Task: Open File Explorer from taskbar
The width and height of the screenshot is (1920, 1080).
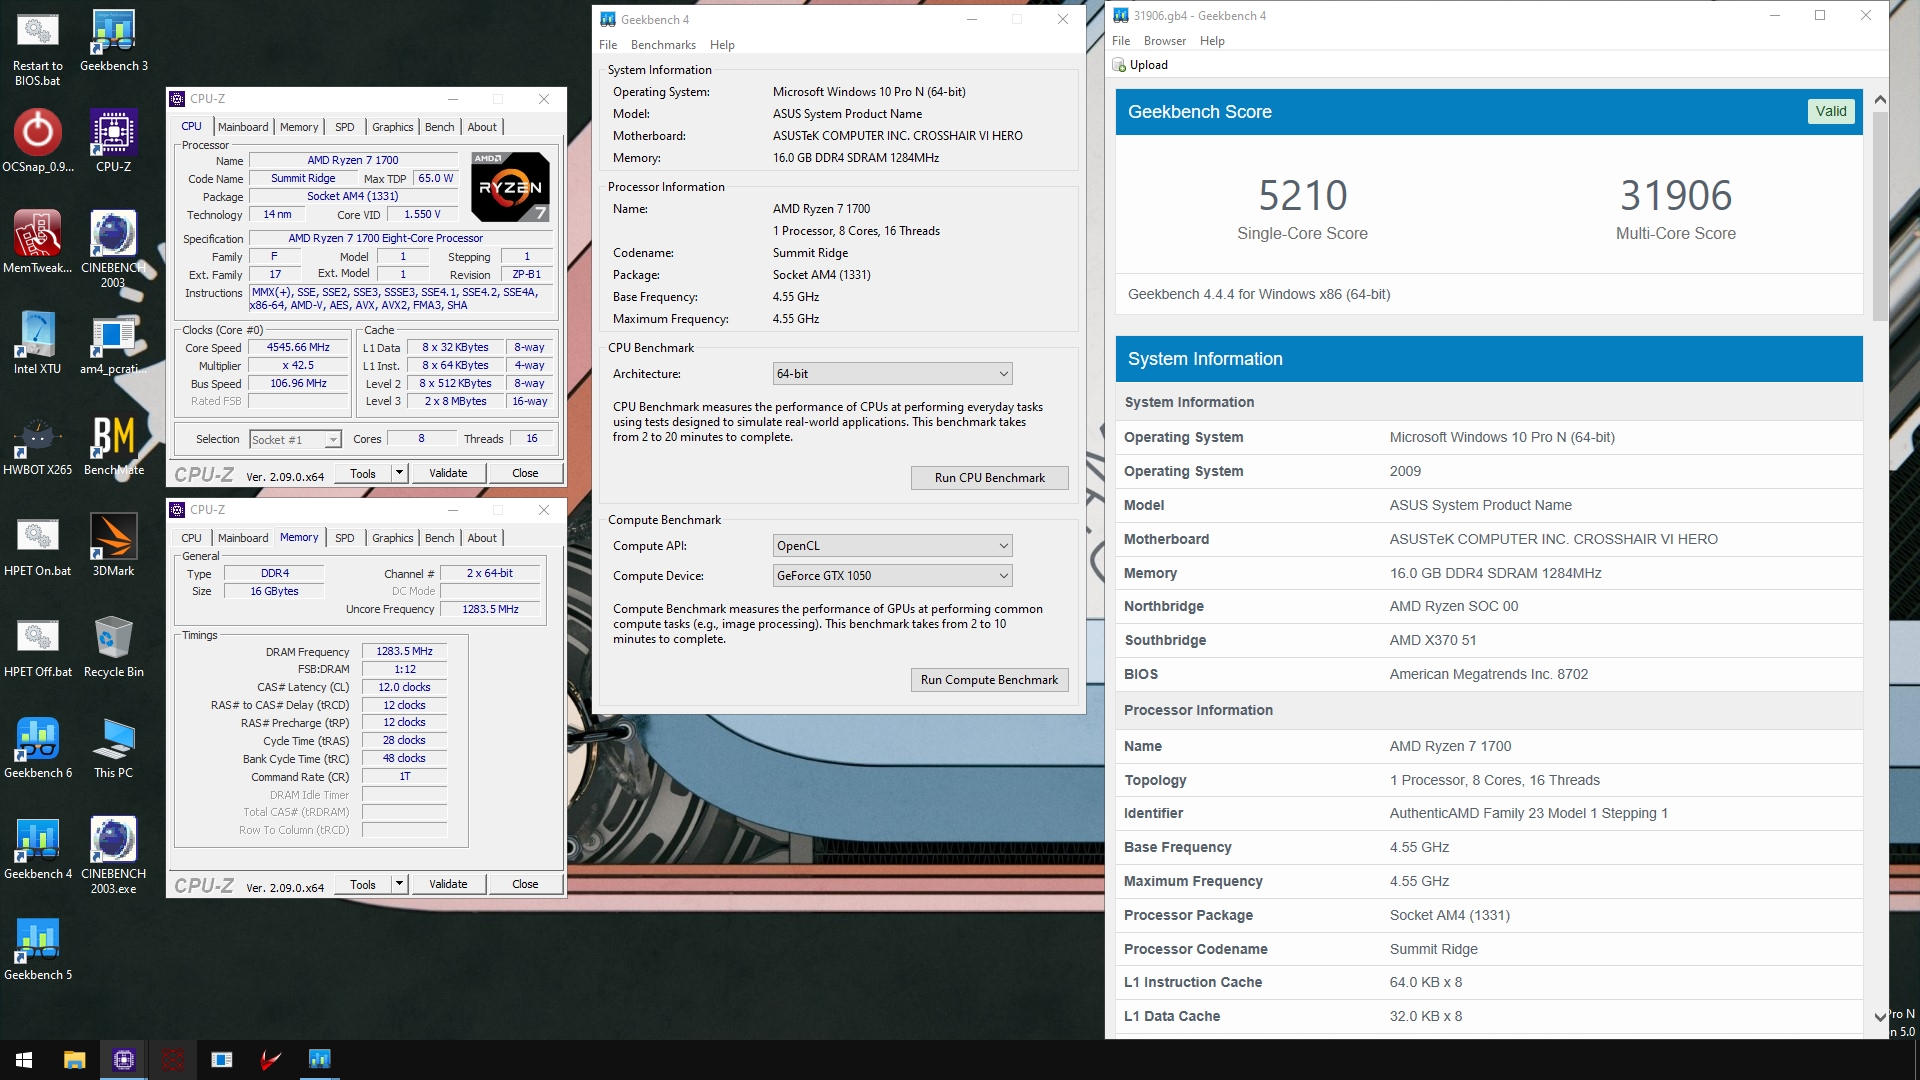Action: pyautogui.click(x=75, y=1060)
